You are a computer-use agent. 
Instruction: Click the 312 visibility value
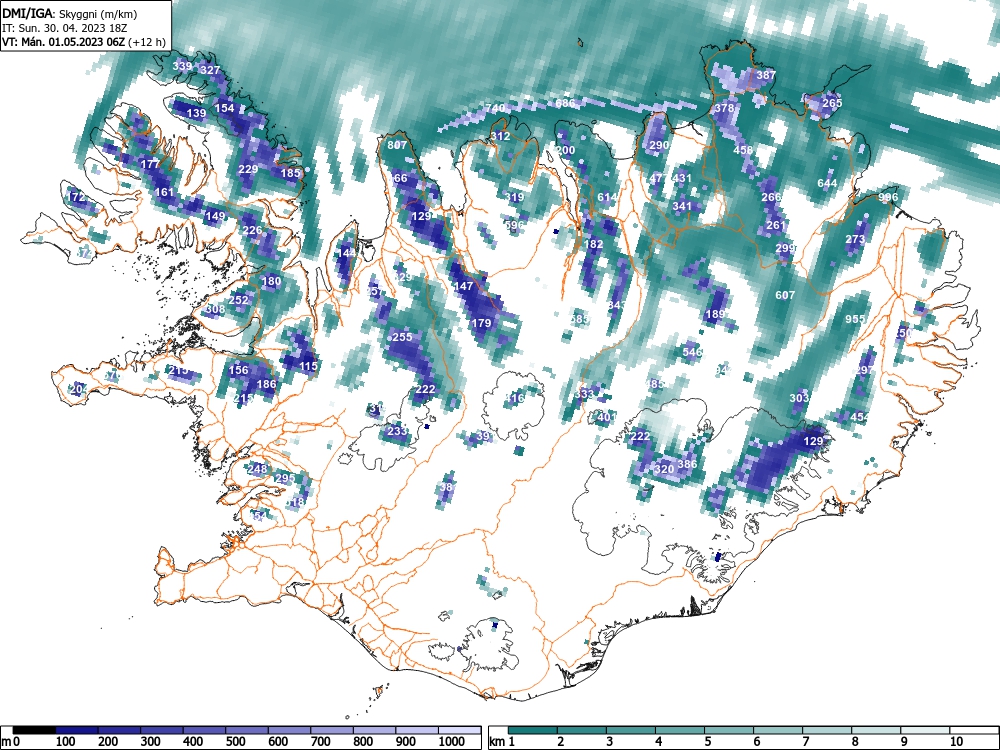[x=500, y=136]
